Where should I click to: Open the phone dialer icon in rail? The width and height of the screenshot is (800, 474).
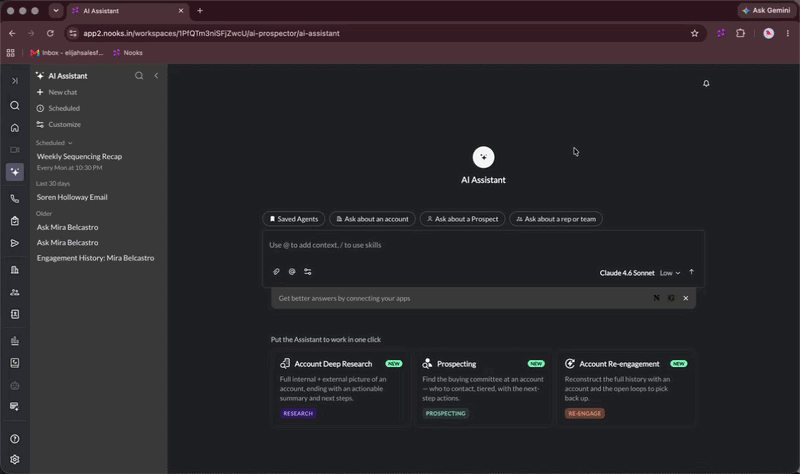tap(15, 199)
